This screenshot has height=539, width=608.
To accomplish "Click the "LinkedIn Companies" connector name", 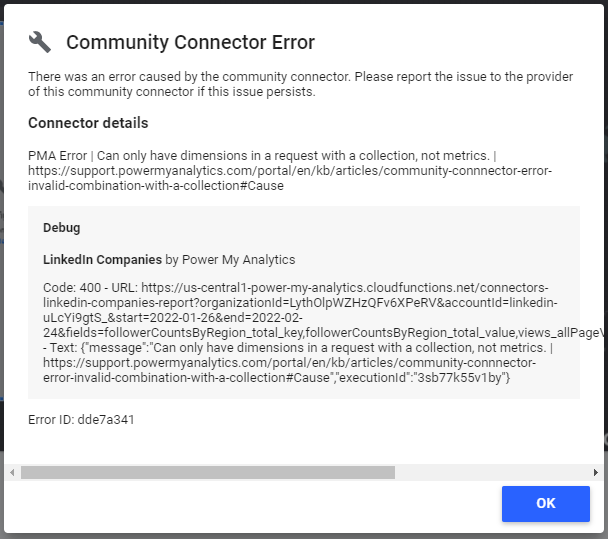I will [102, 259].
